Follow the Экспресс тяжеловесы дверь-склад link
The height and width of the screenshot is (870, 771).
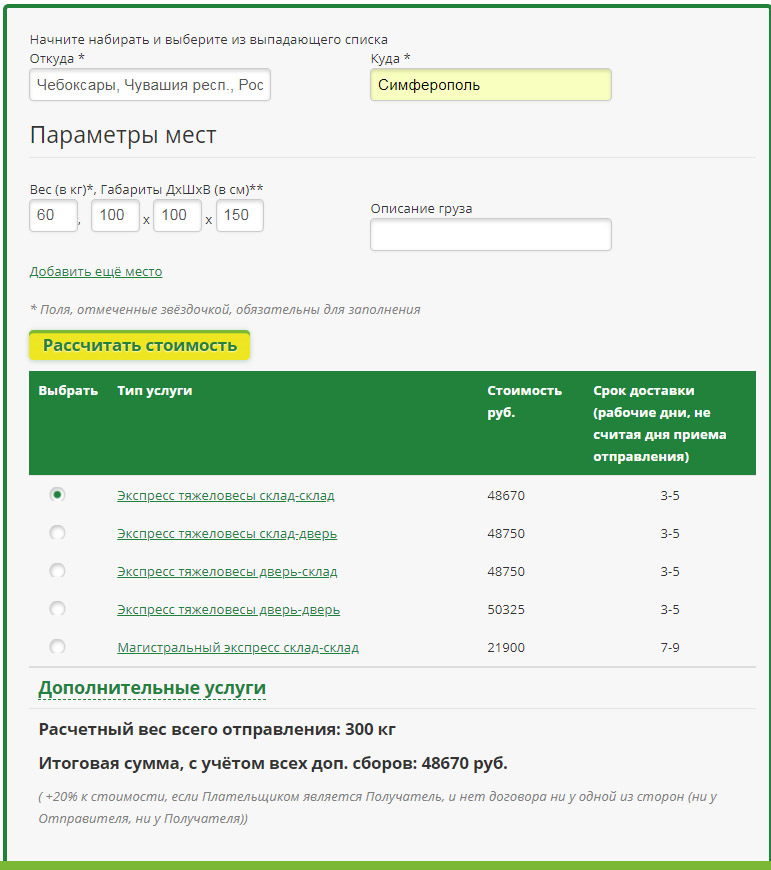227,572
